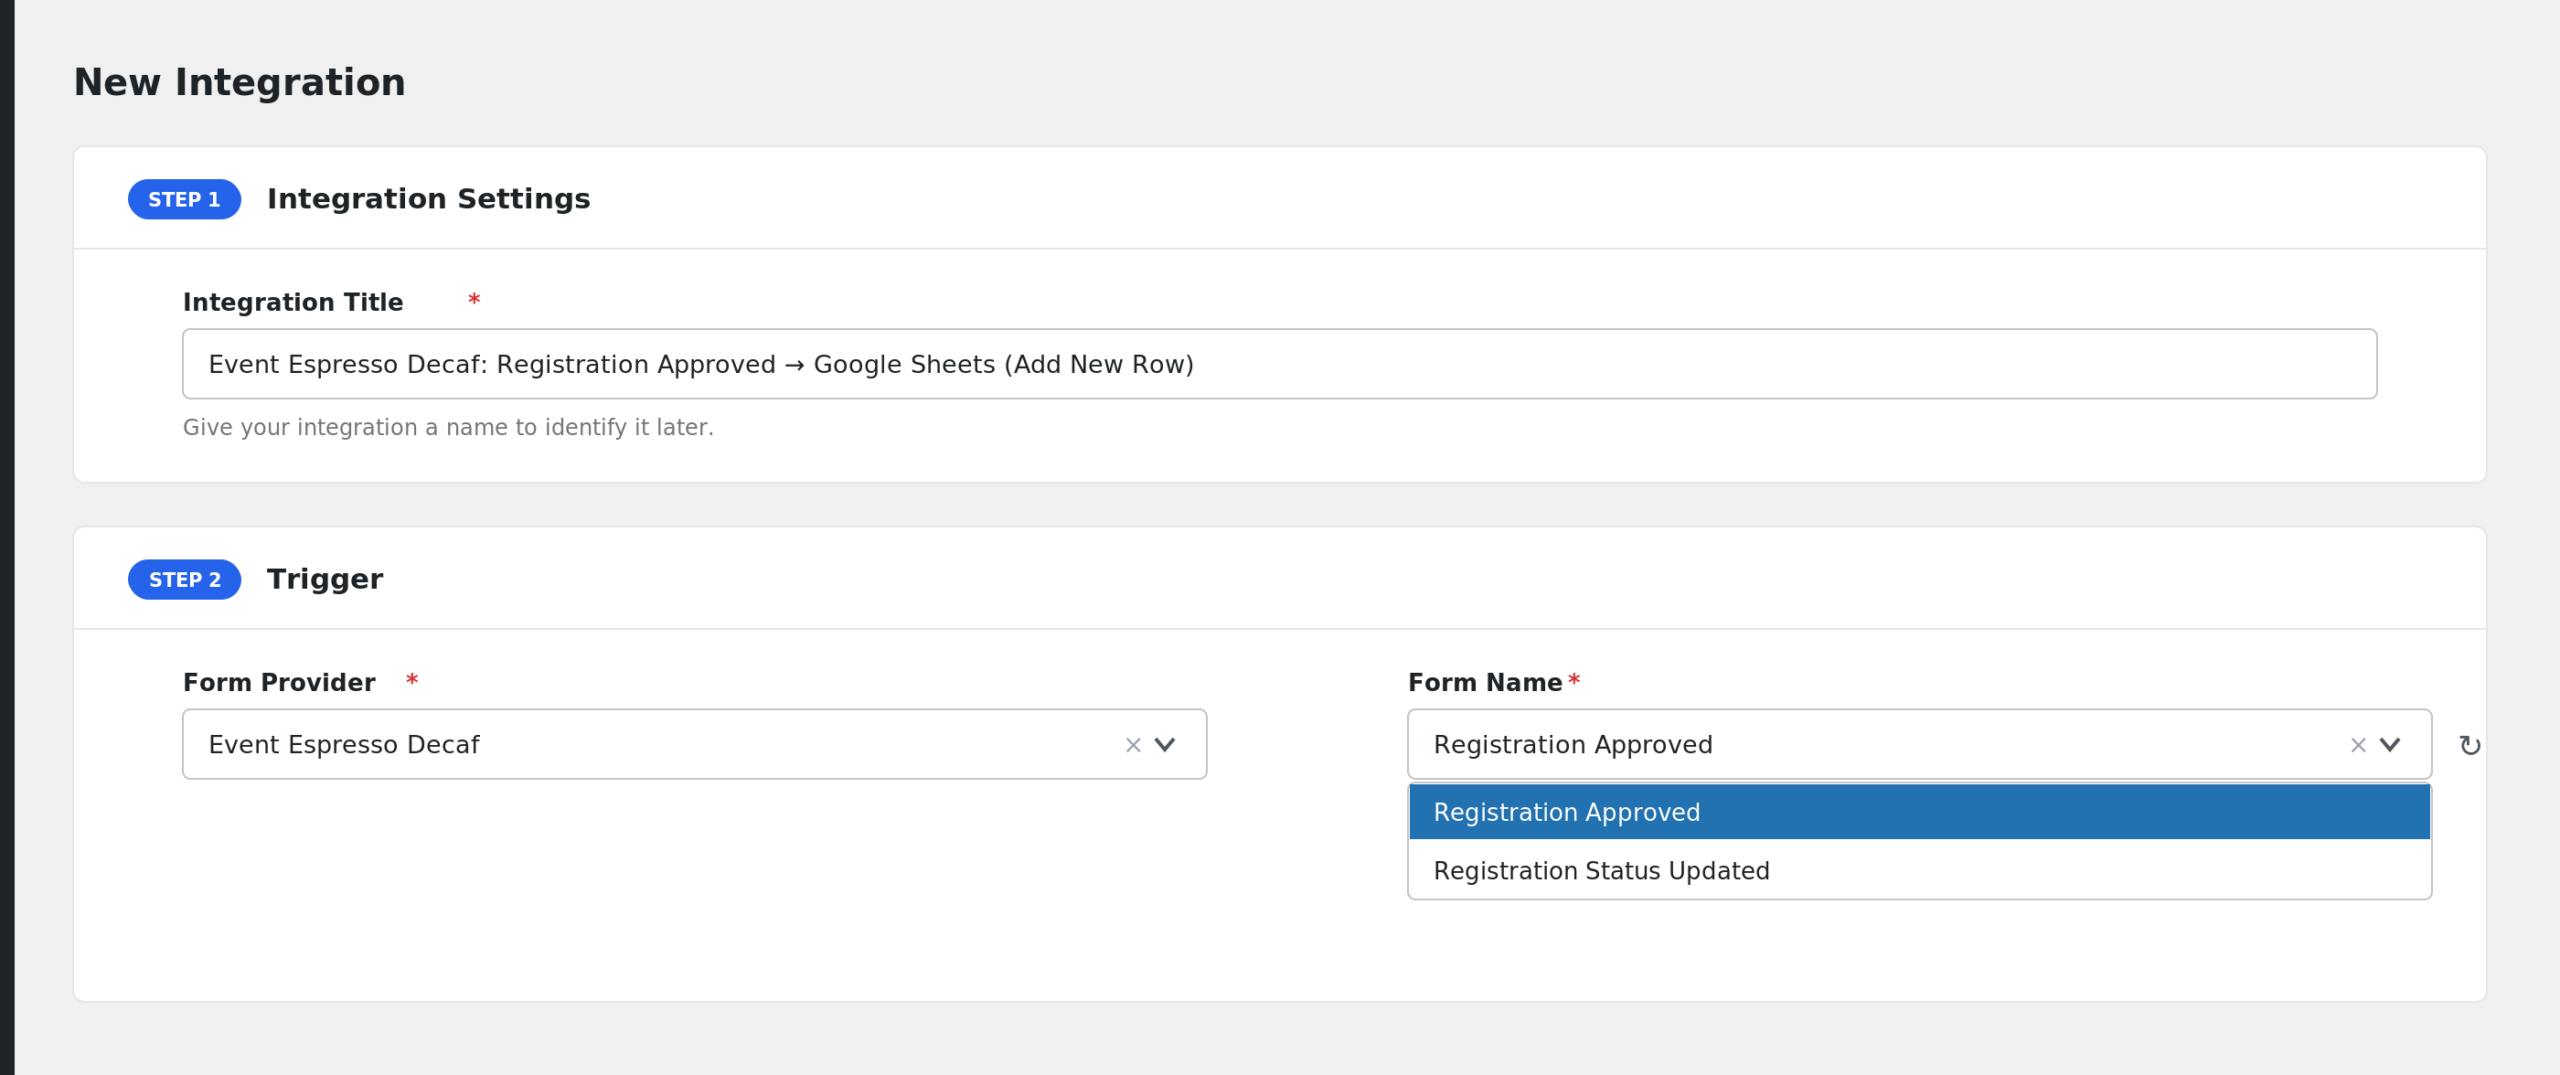Collapse the Form Name dropdown arrow
The width and height of the screenshot is (2560, 1075).
2390,745
